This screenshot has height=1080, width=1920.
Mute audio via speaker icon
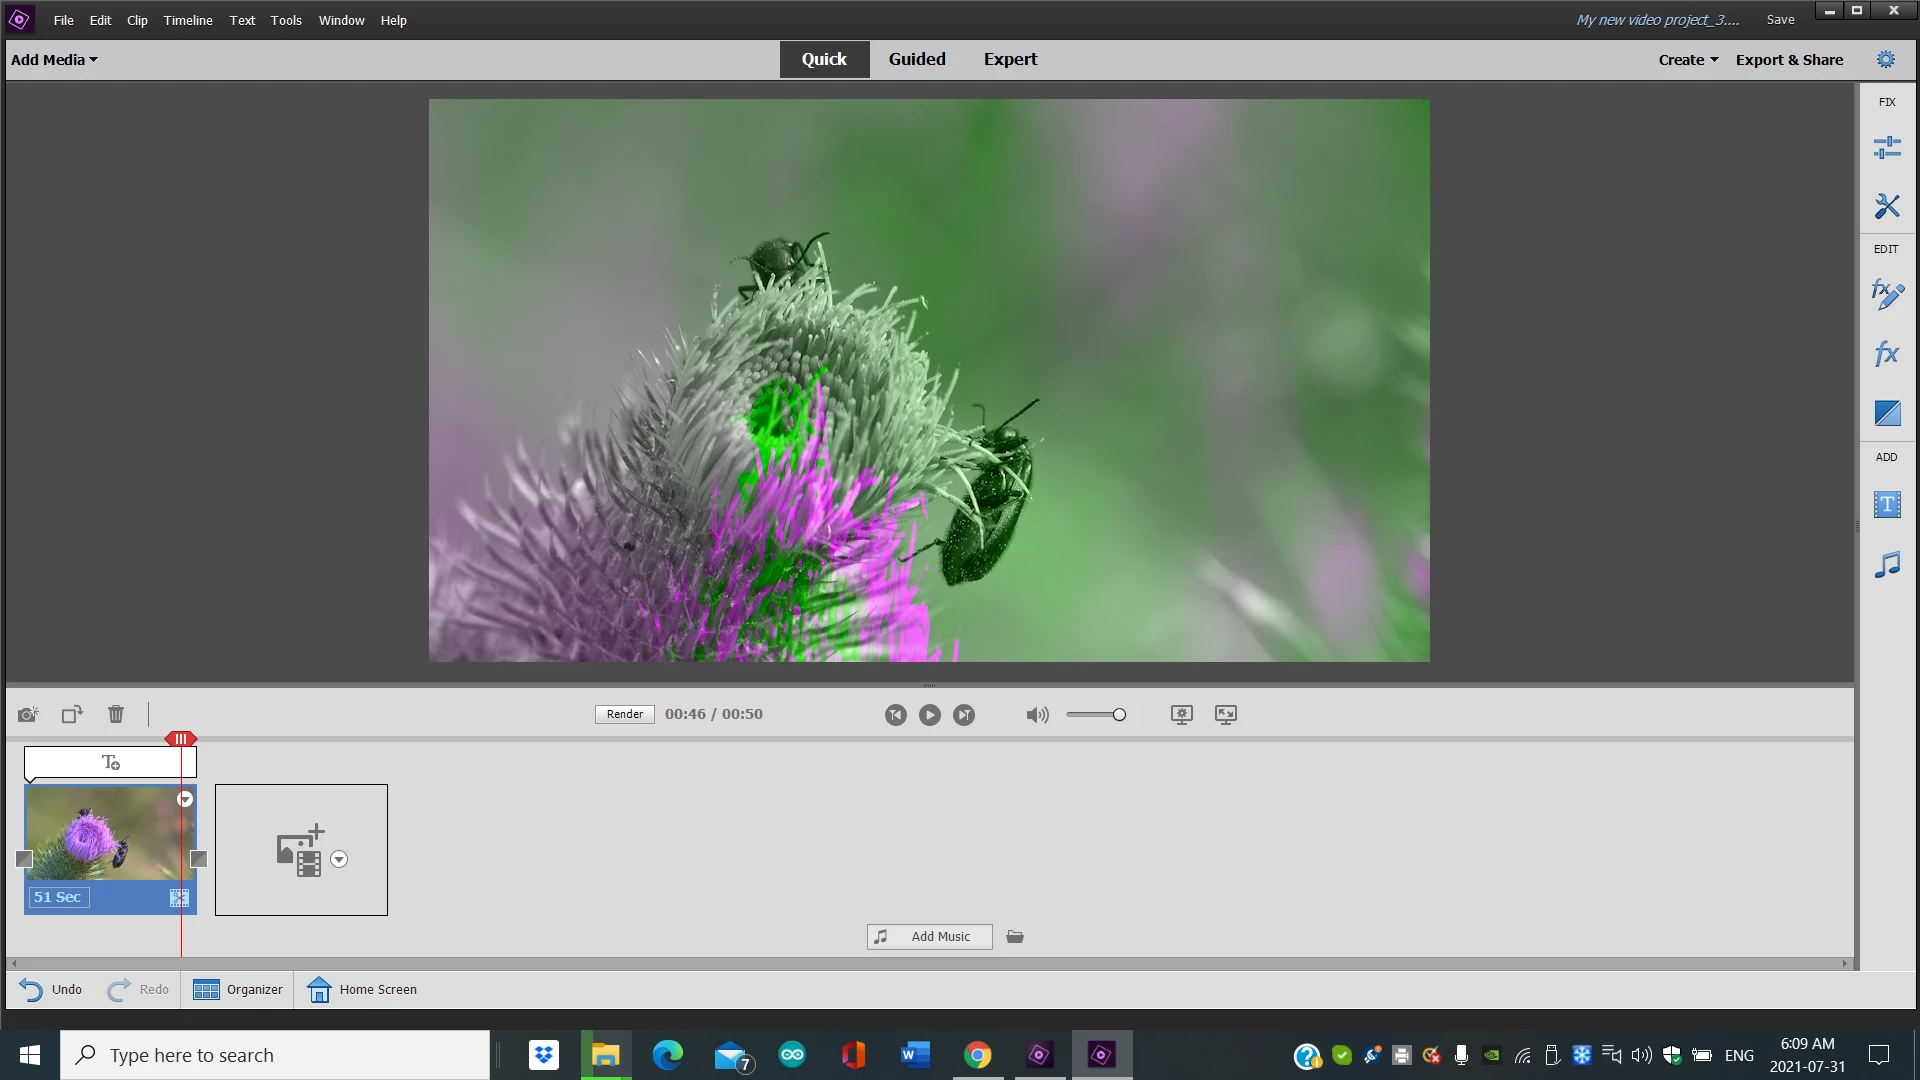point(1037,715)
